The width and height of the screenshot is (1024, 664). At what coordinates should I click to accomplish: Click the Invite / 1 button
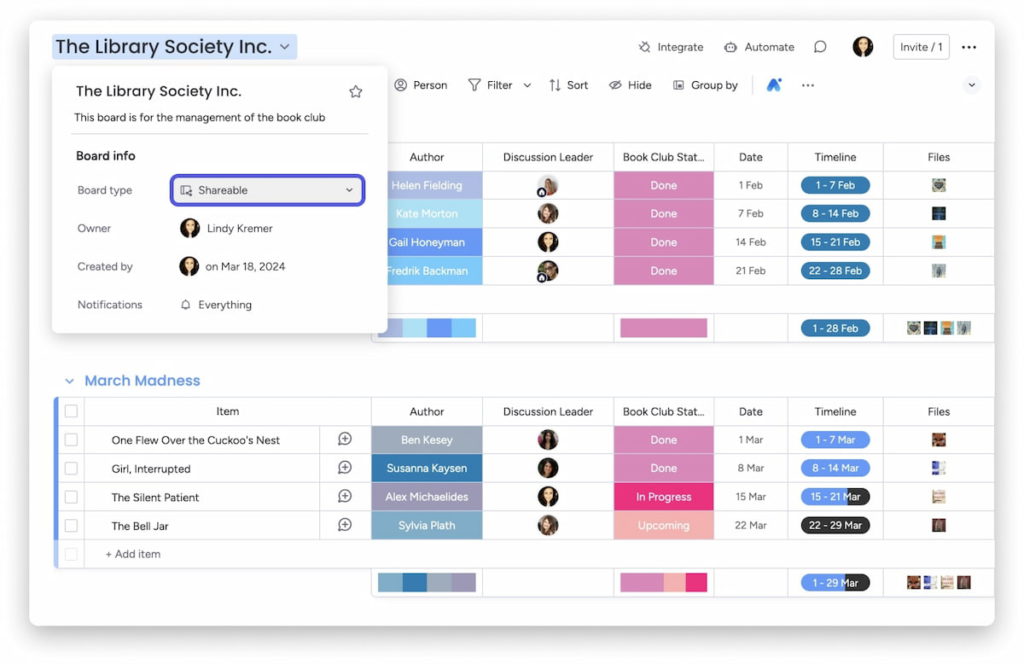[920, 46]
